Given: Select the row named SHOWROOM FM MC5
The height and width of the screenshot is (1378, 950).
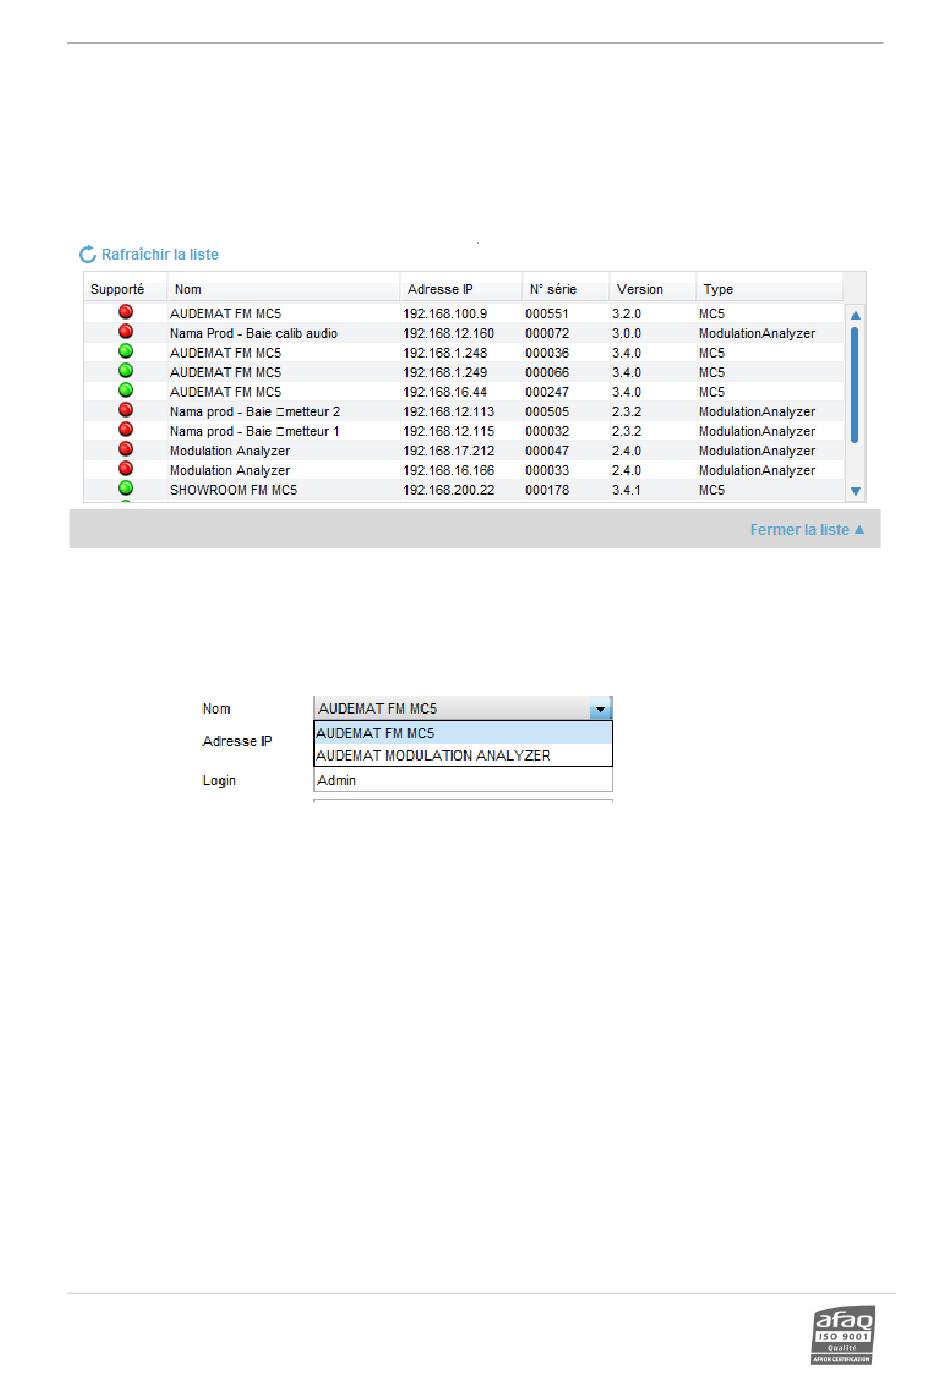Looking at the screenshot, I should click(465, 490).
